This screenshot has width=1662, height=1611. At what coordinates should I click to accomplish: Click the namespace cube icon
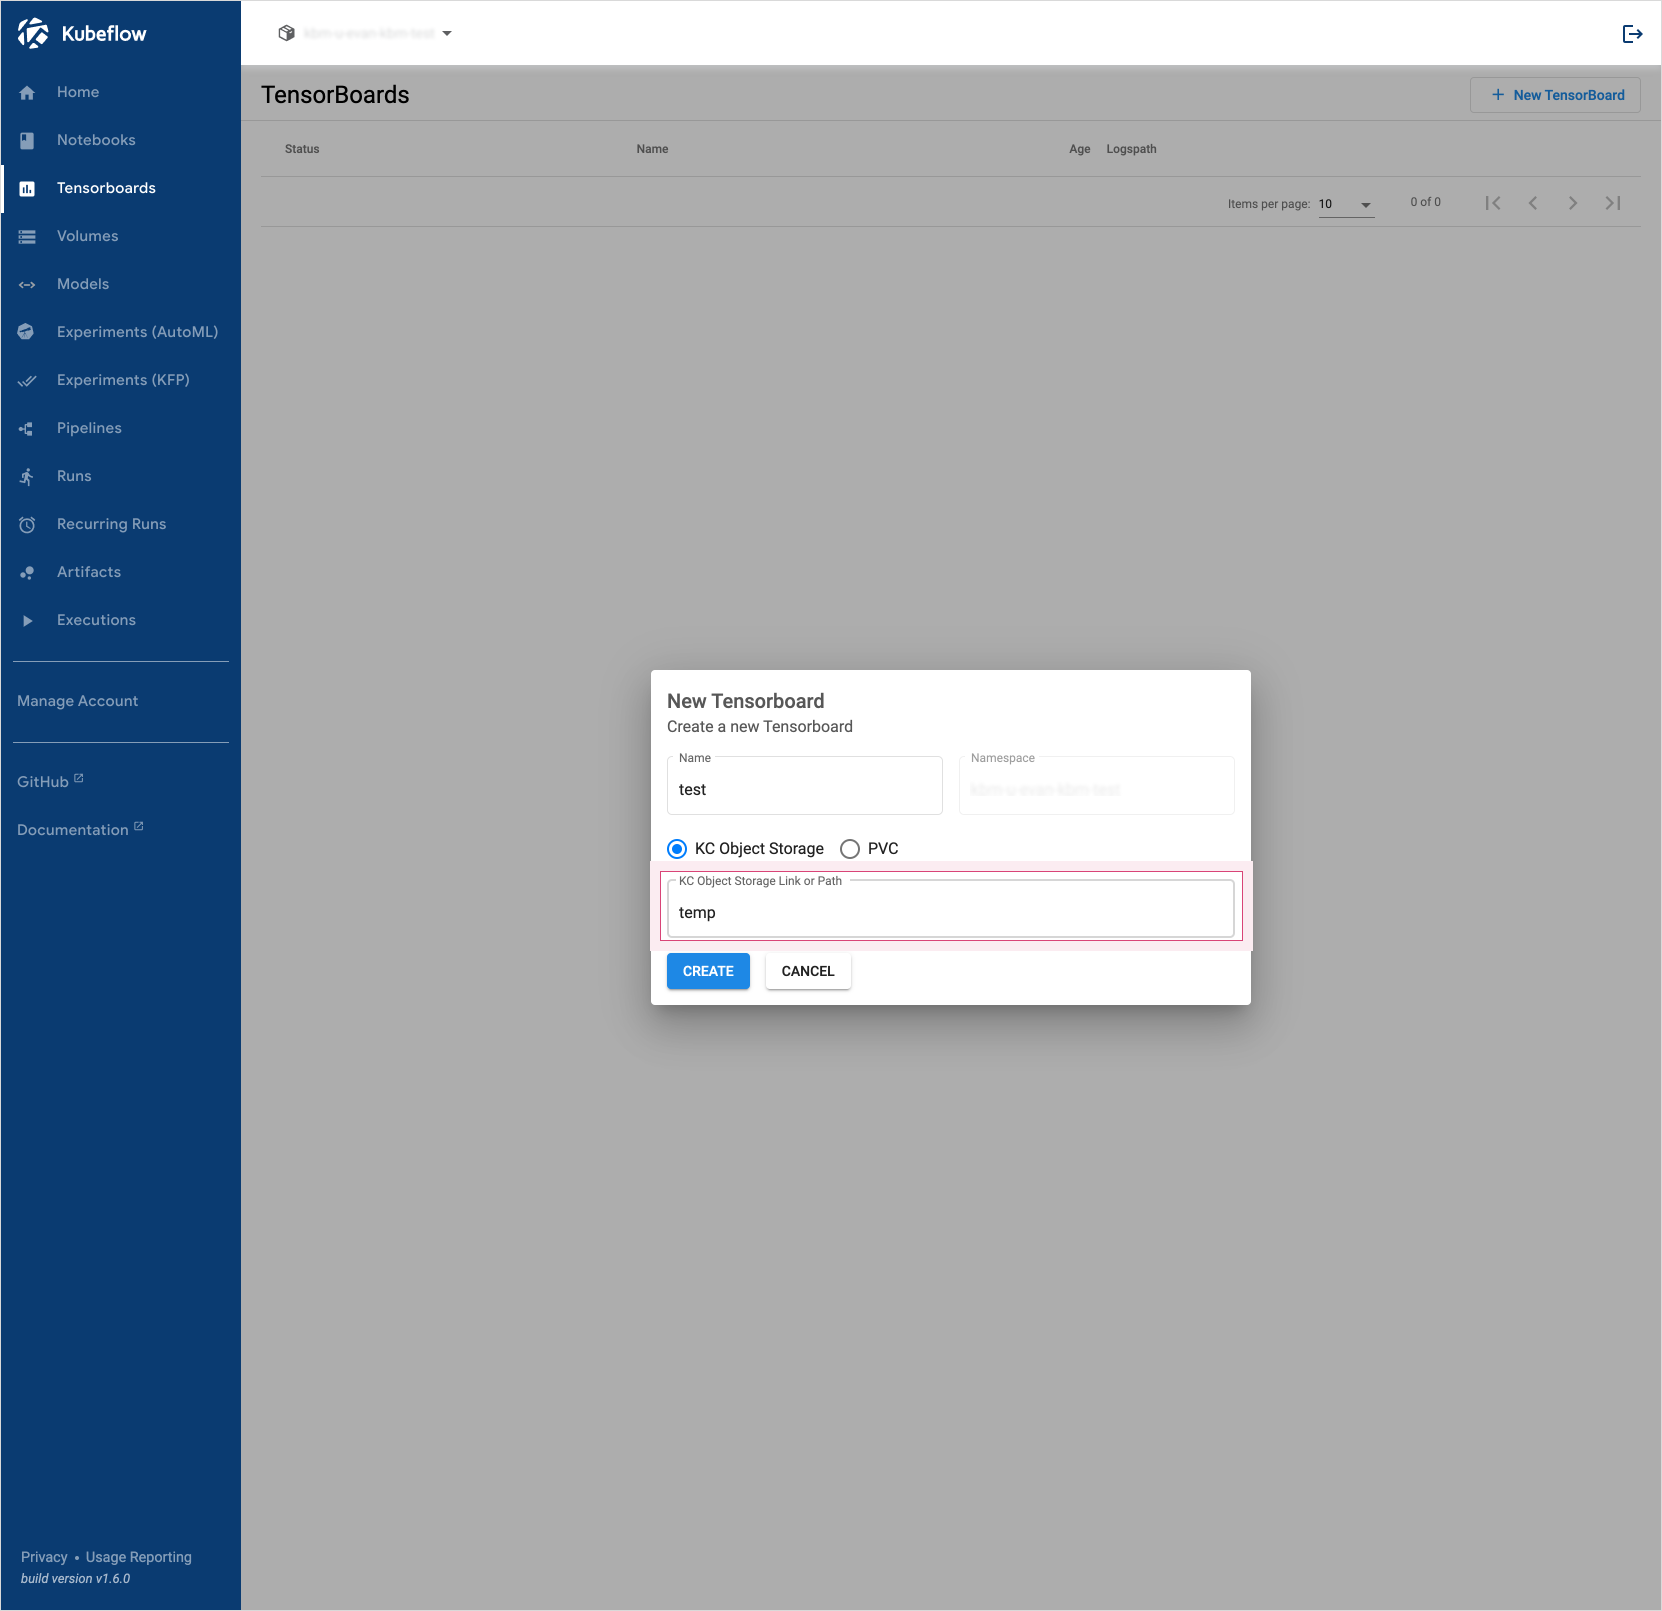tap(286, 33)
